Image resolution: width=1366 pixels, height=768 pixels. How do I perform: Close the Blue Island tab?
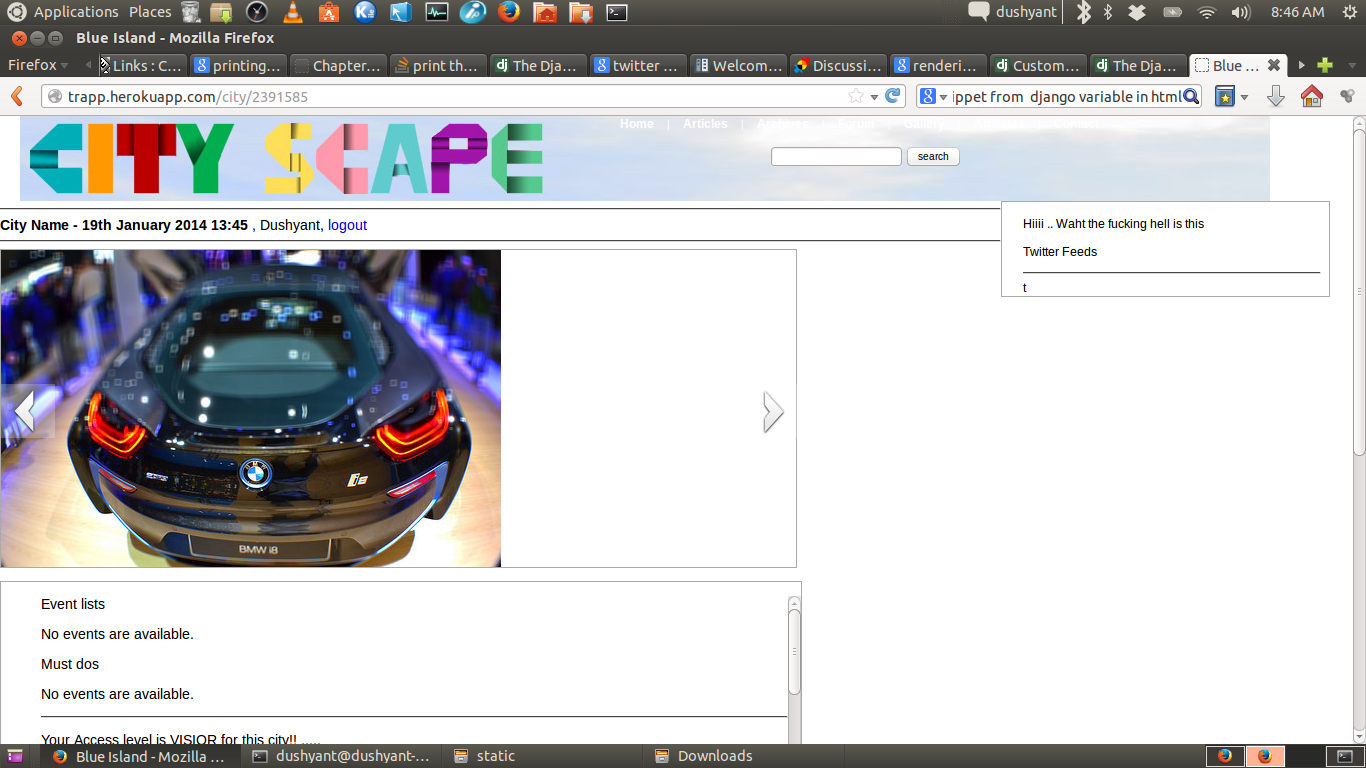point(1274,65)
